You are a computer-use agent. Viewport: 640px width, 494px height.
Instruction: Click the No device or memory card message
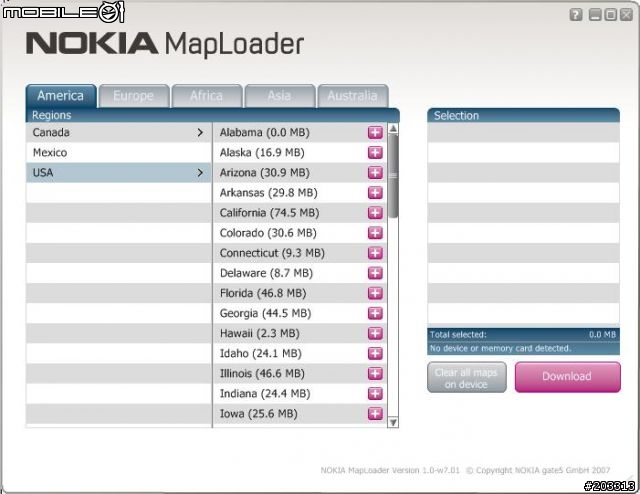[500, 348]
